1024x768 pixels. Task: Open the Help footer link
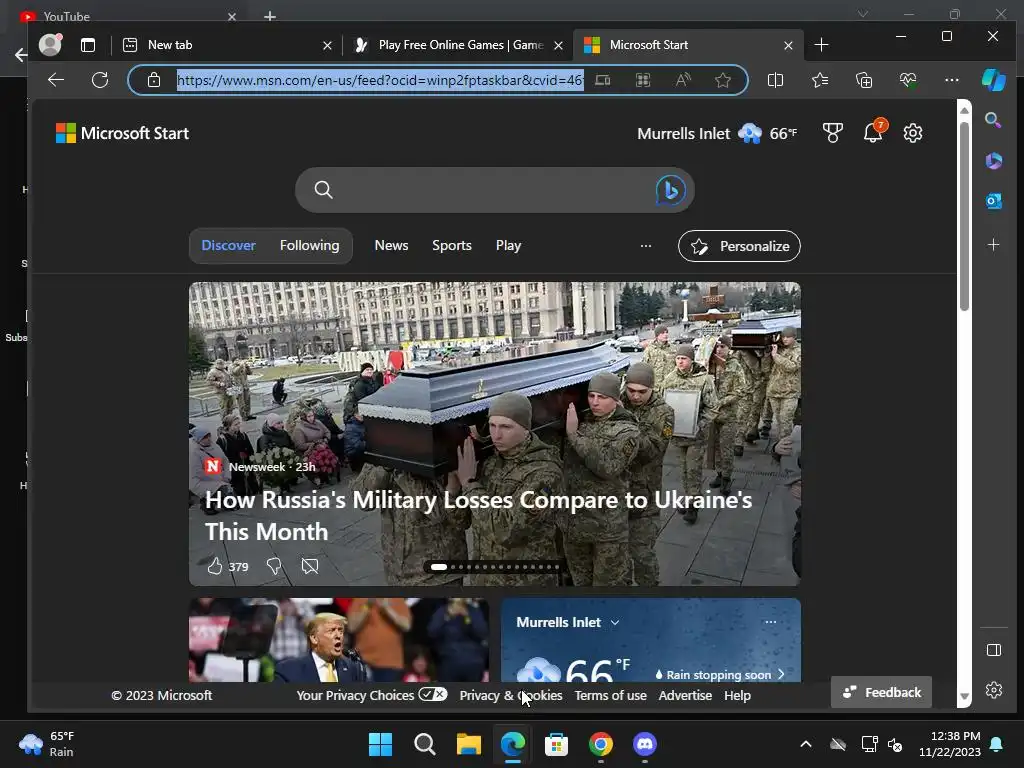[x=737, y=696]
